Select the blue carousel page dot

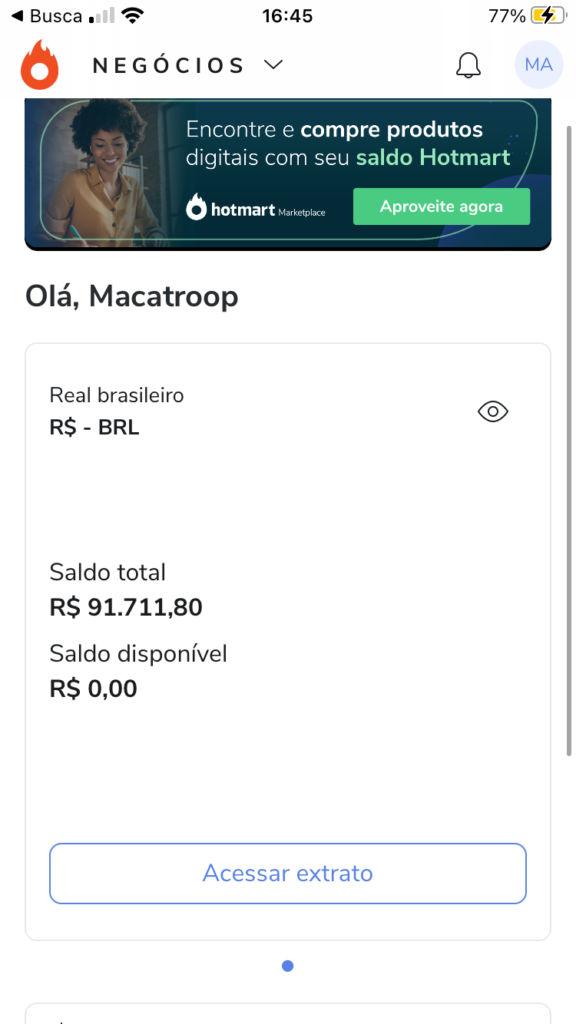coord(287,966)
